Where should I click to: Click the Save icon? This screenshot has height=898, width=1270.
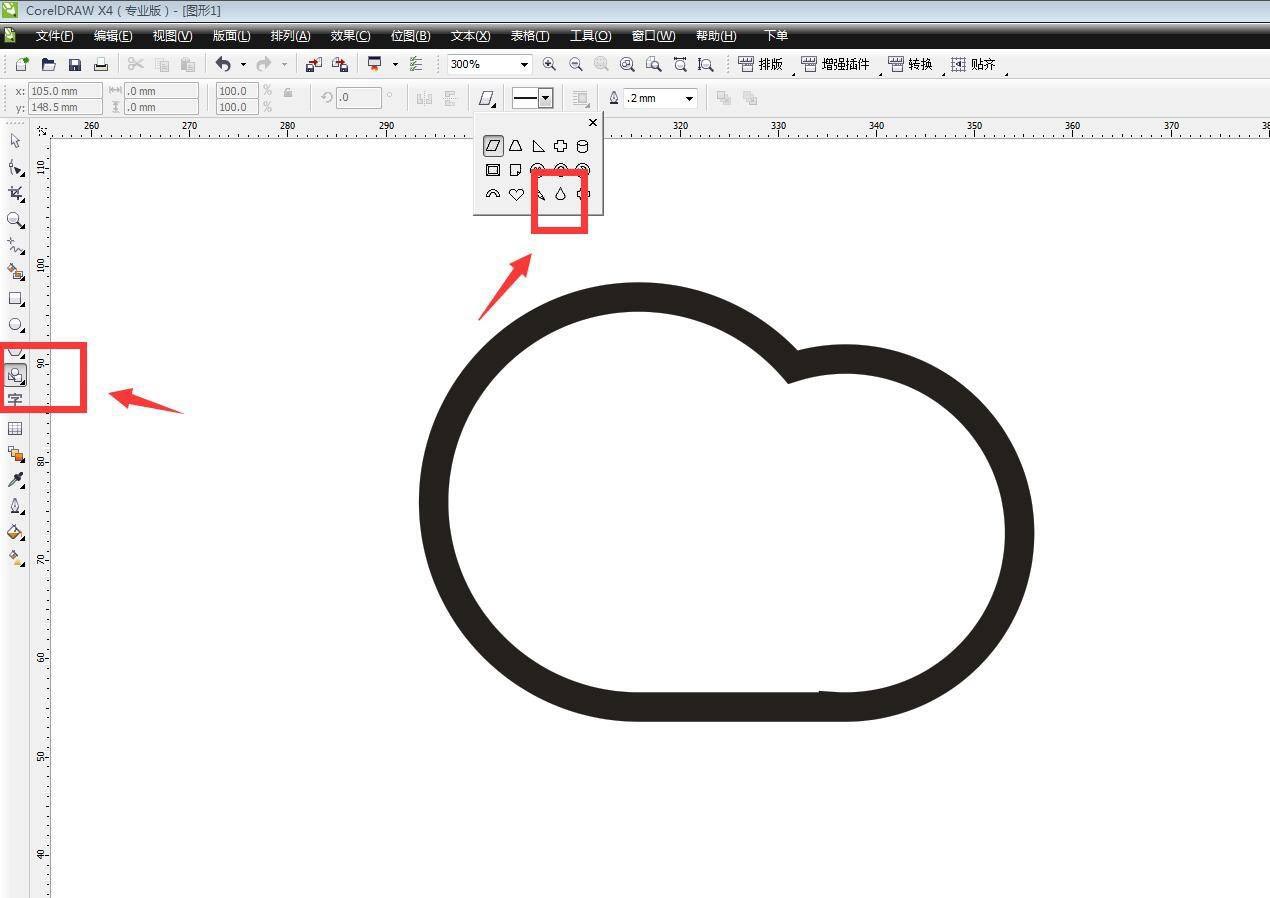[x=74, y=64]
